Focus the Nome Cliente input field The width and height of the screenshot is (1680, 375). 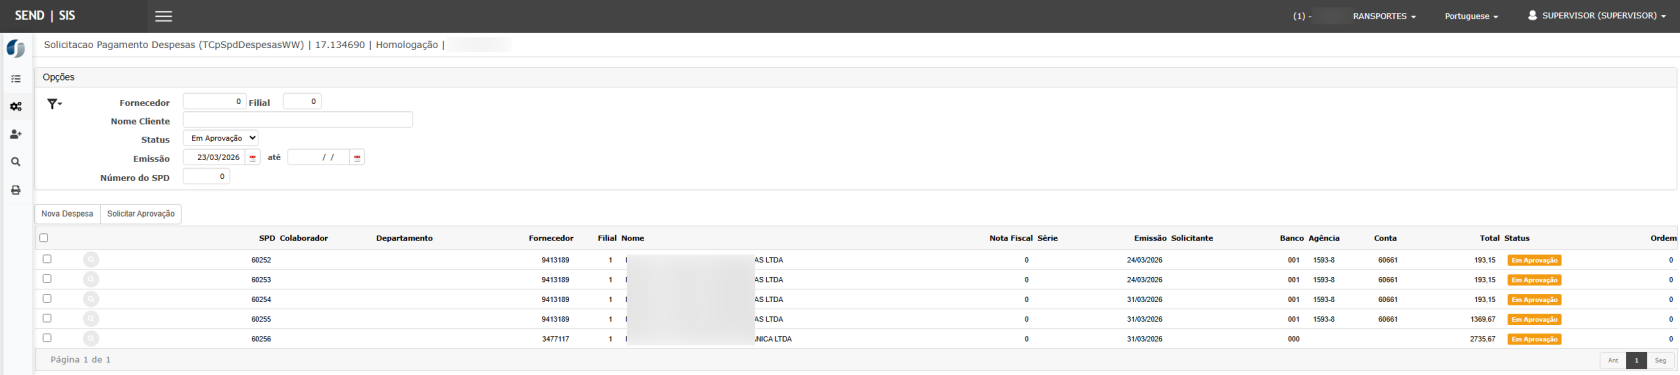tap(298, 120)
